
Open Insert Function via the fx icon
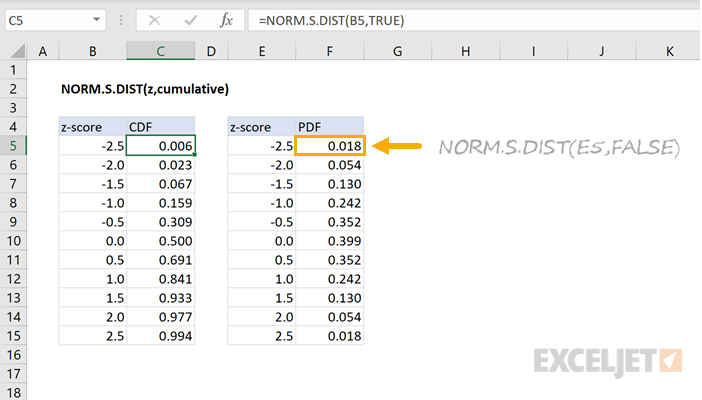pyautogui.click(x=226, y=20)
